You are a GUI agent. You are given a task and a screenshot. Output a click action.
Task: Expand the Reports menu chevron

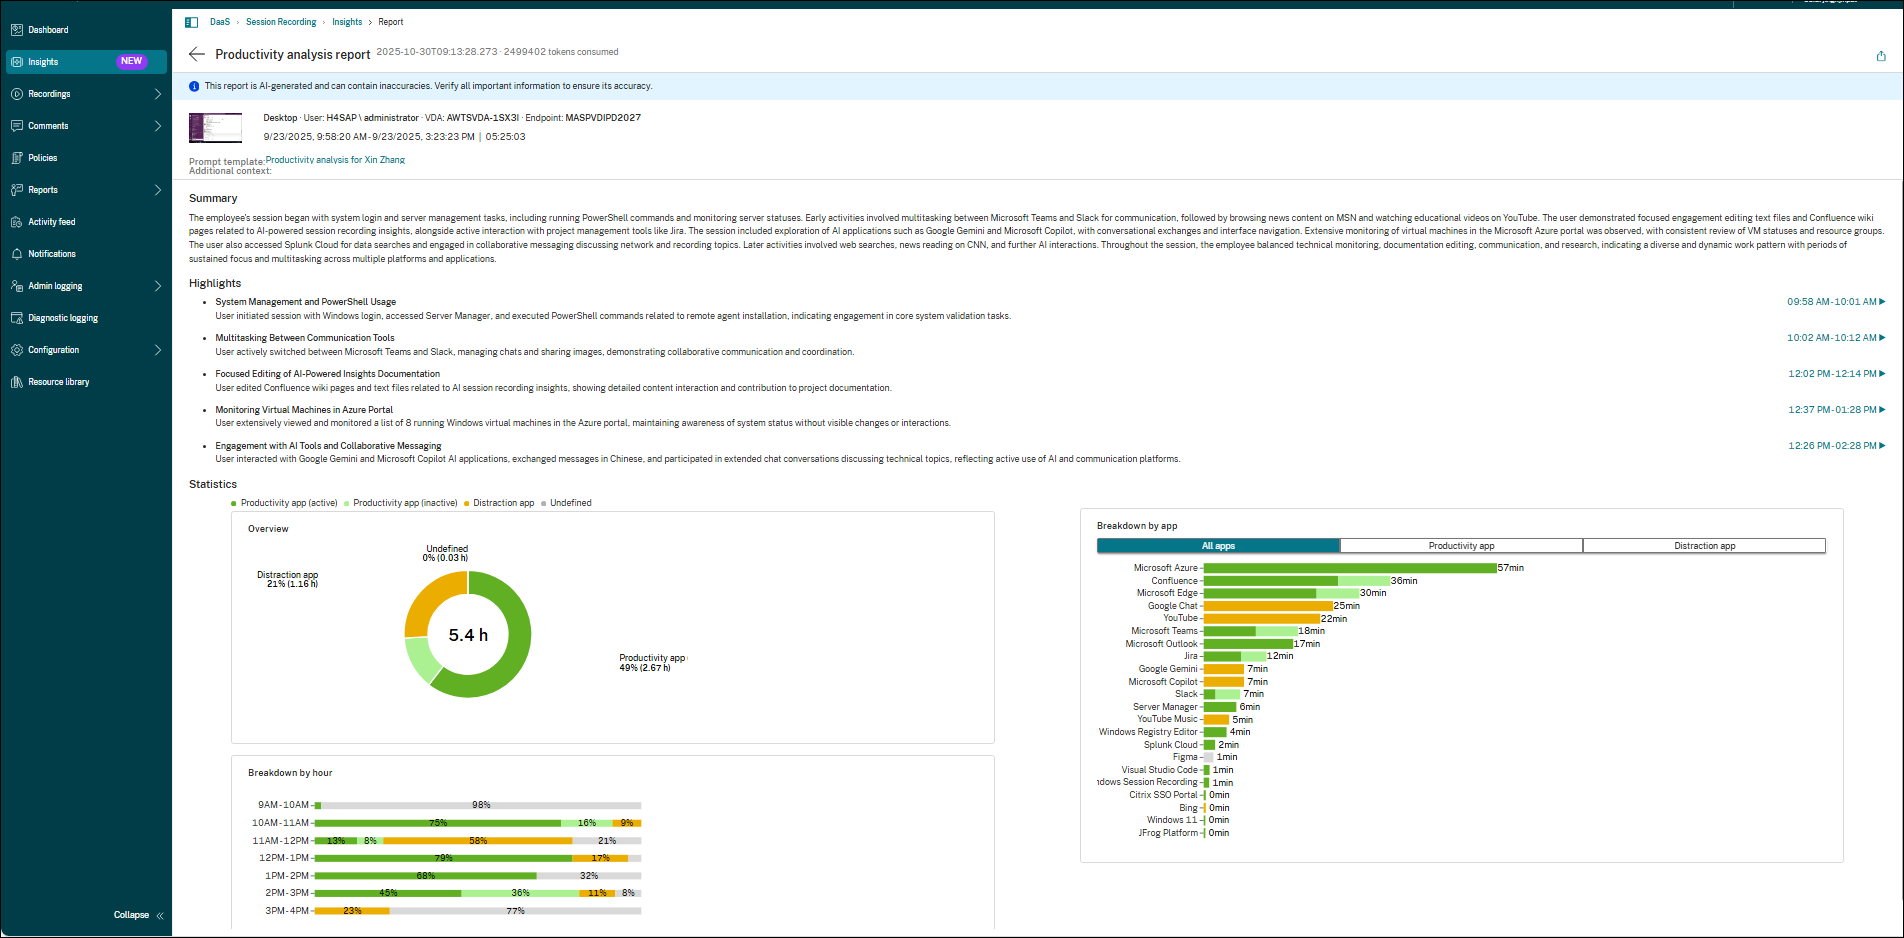tap(158, 190)
